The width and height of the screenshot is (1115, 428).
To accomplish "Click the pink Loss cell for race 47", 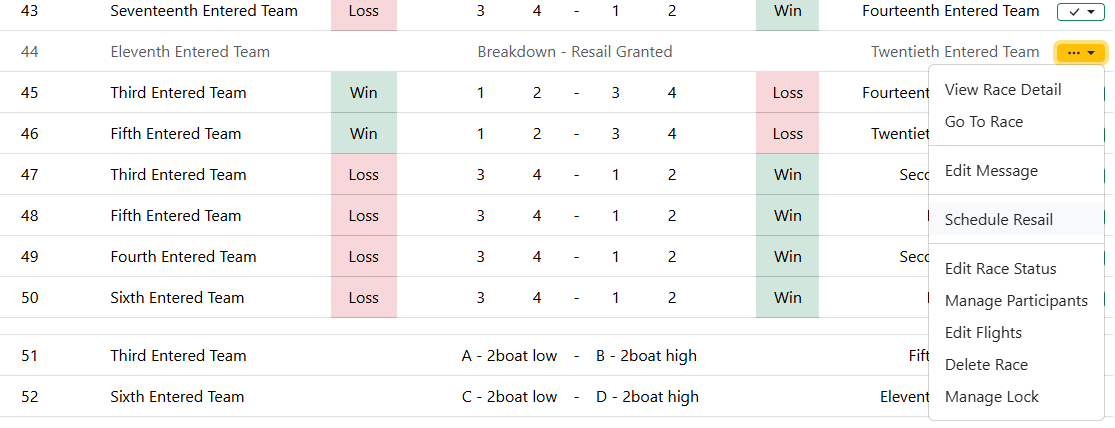I will 364,175.
